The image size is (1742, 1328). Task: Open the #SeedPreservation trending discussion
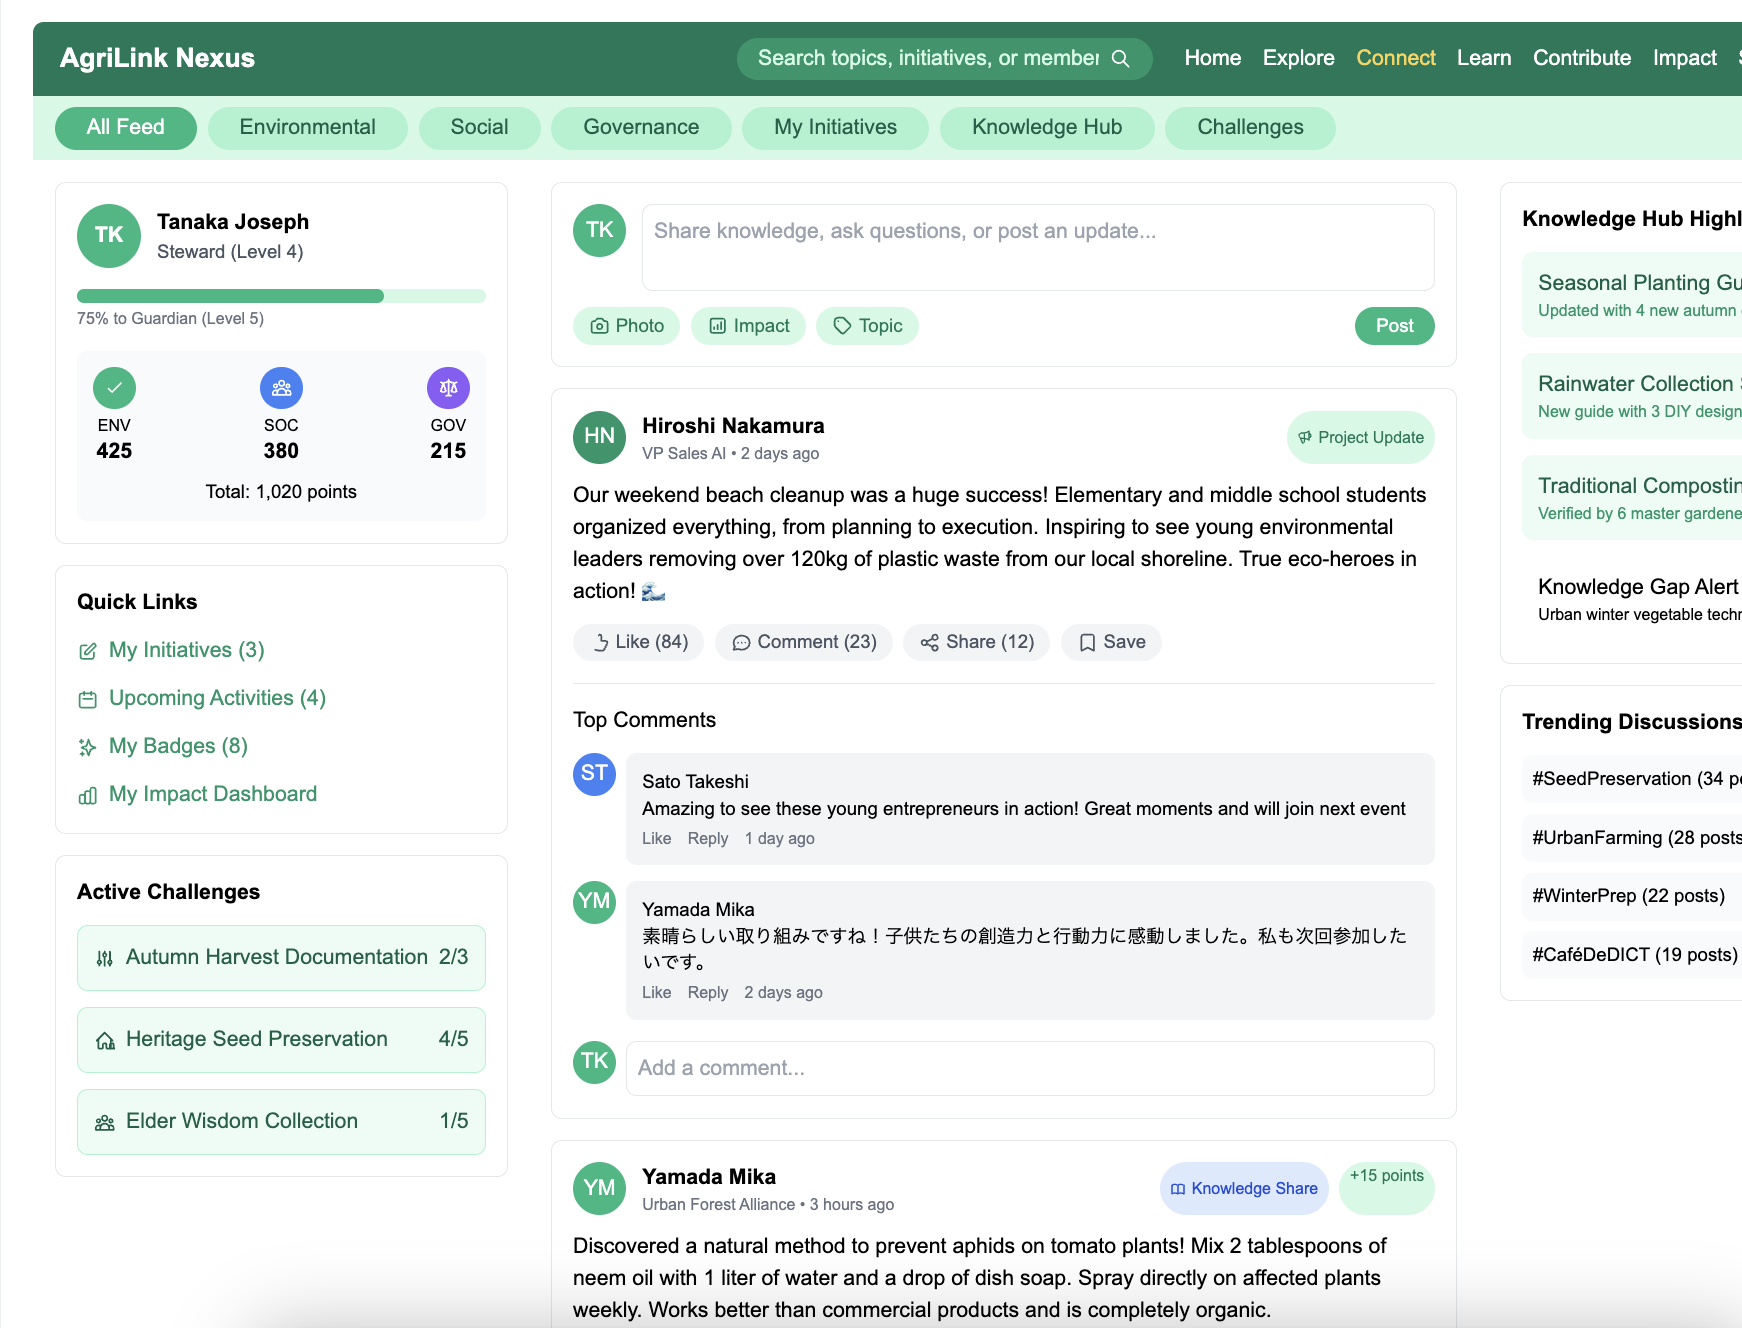[x=1632, y=779]
